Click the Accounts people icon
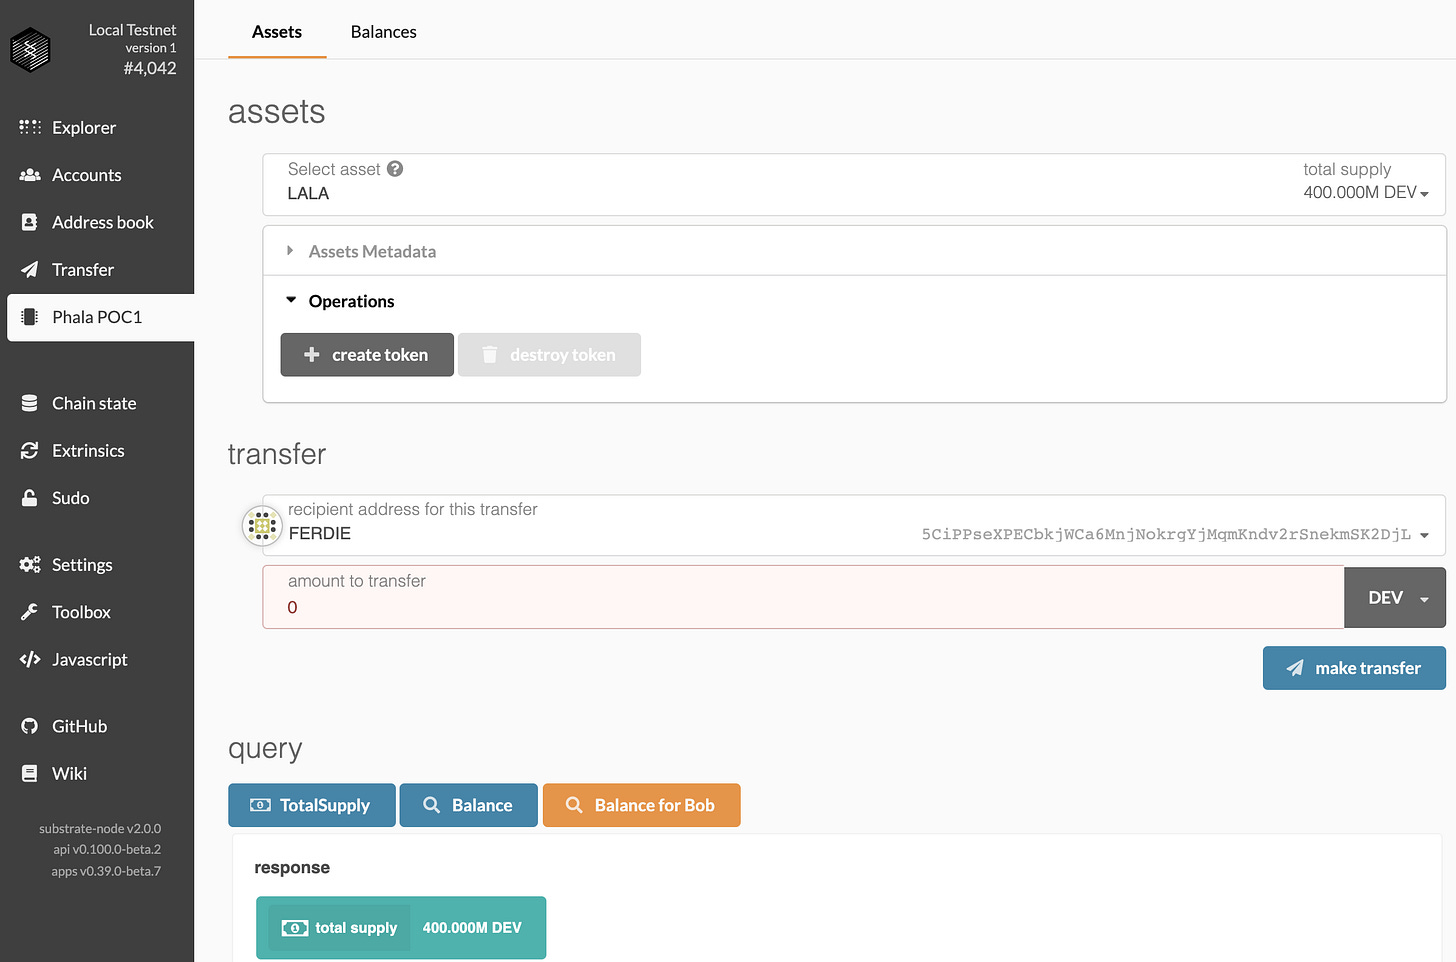This screenshot has height=962, width=1456. (30, 175)
